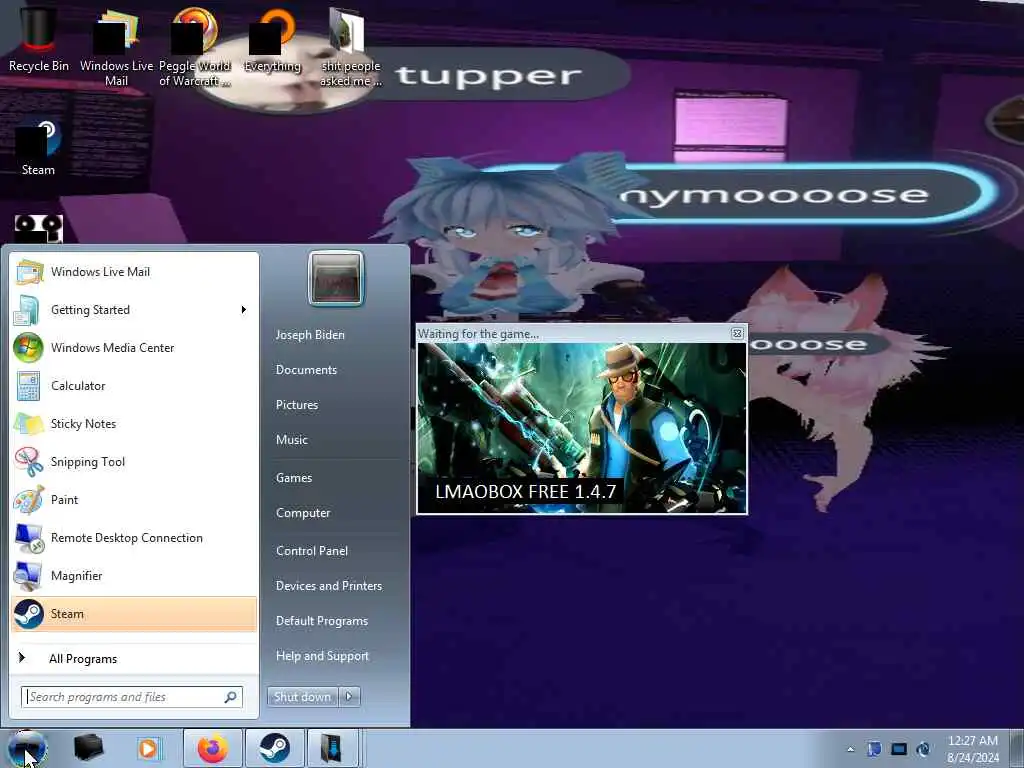This screenshot has height=768, width=1024.
Task: Open Peggle World of Warcraft desktop shortcut
Action: pos(195,46)
